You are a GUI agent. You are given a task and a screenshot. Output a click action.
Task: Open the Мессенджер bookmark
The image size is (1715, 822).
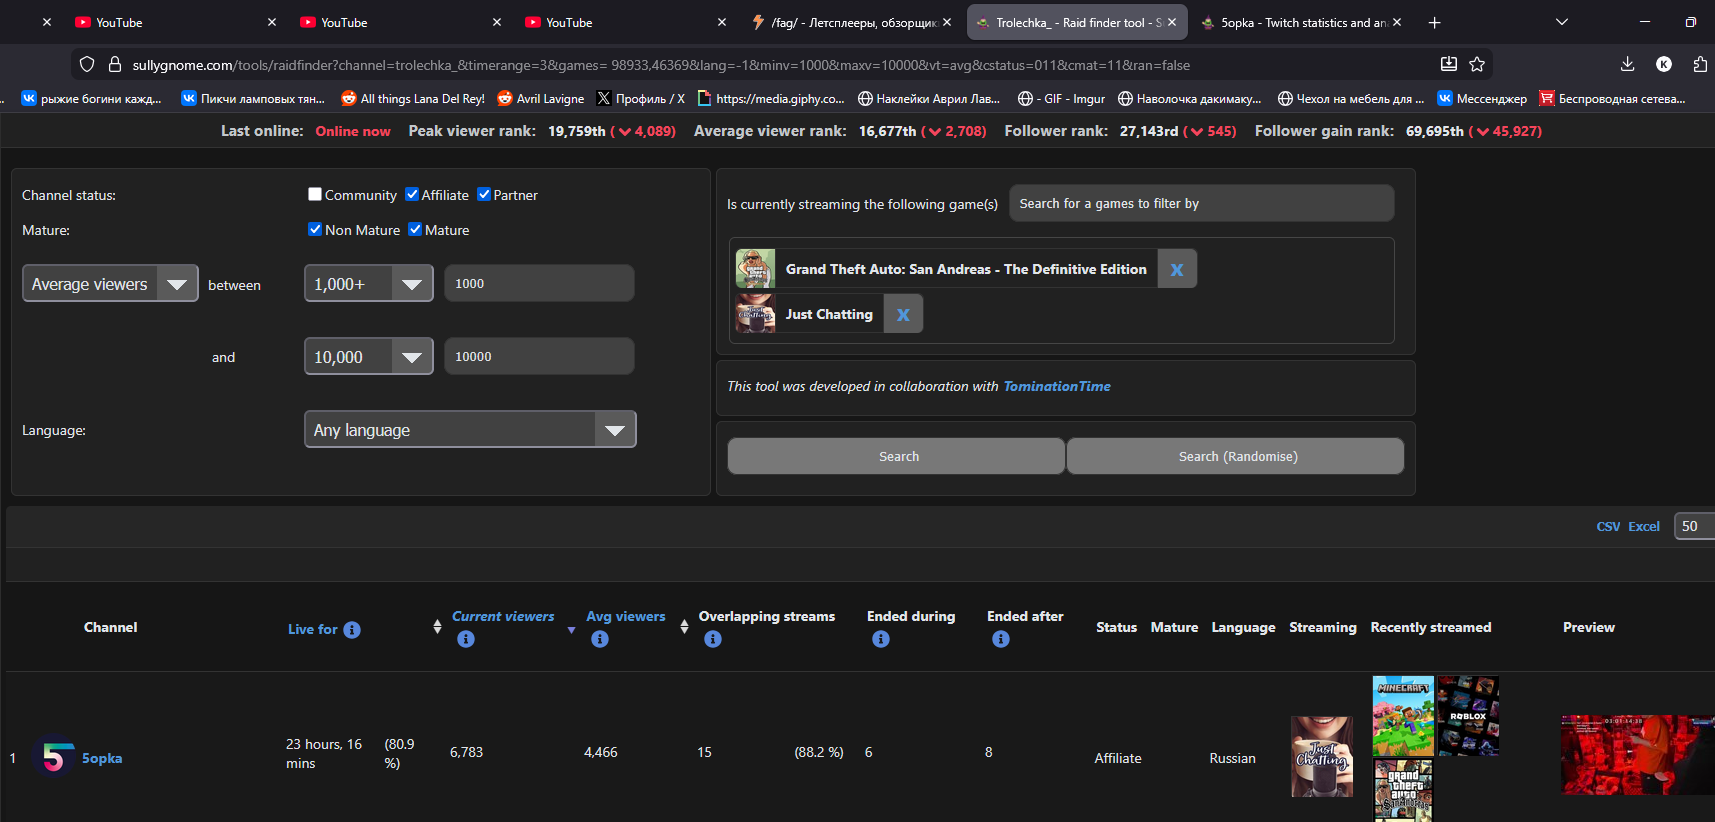pyautogui.click(x=1482, y=98)
